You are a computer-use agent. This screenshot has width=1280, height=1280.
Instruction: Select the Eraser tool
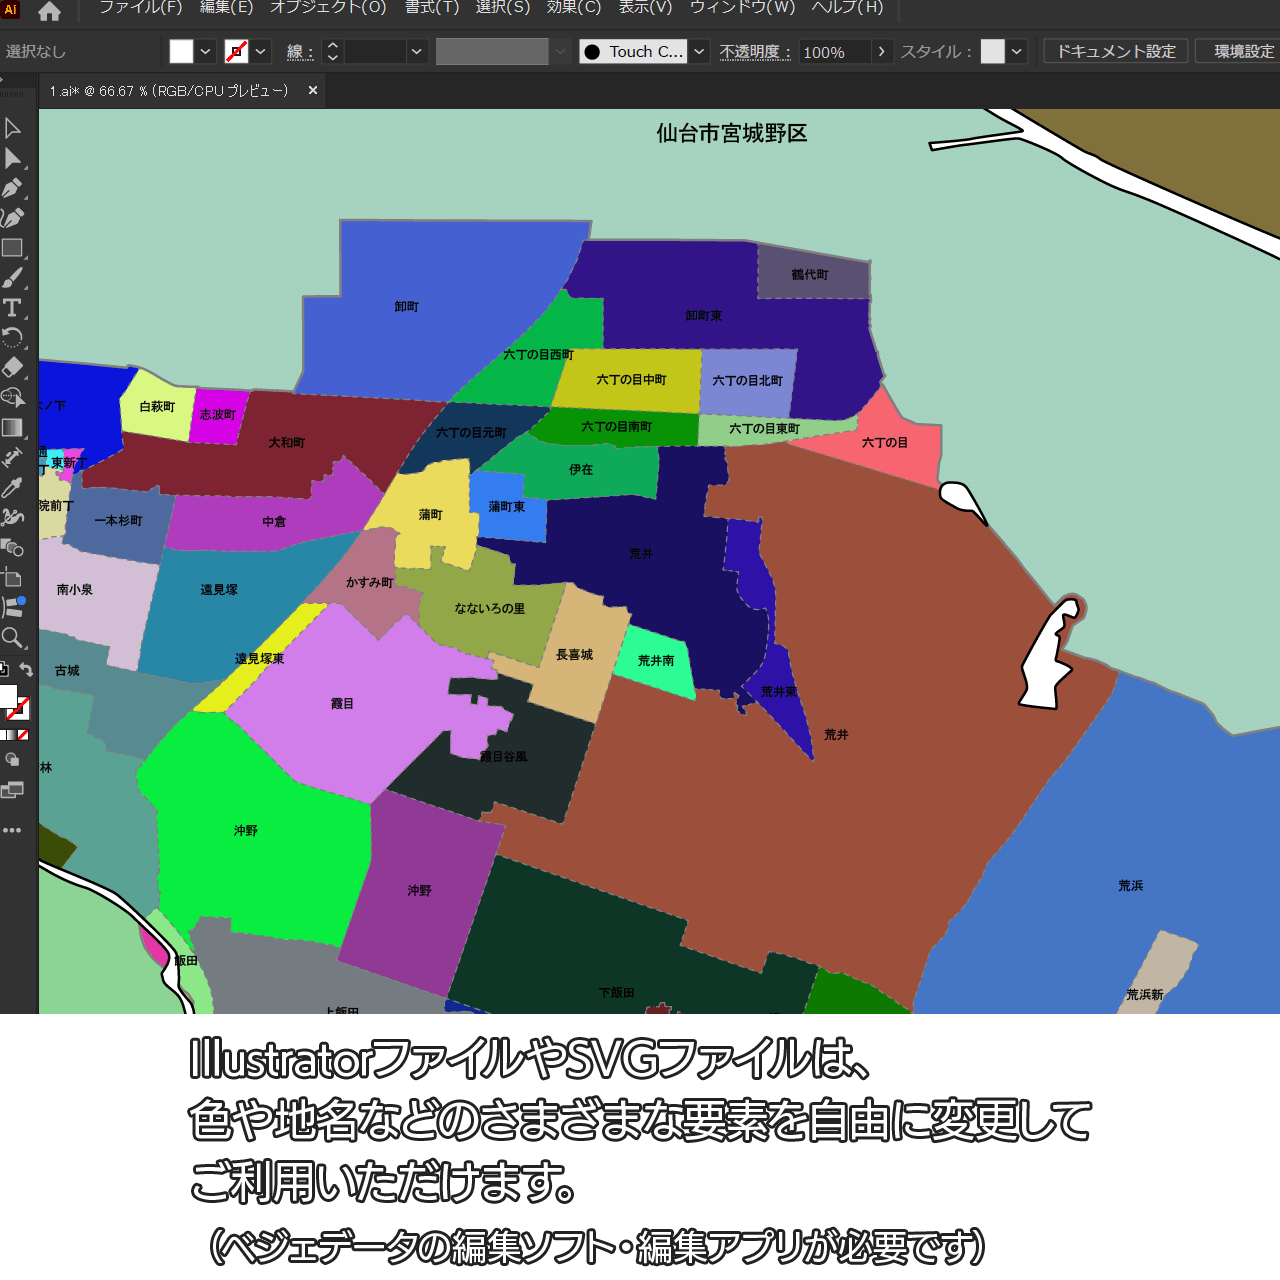point(12,367)
